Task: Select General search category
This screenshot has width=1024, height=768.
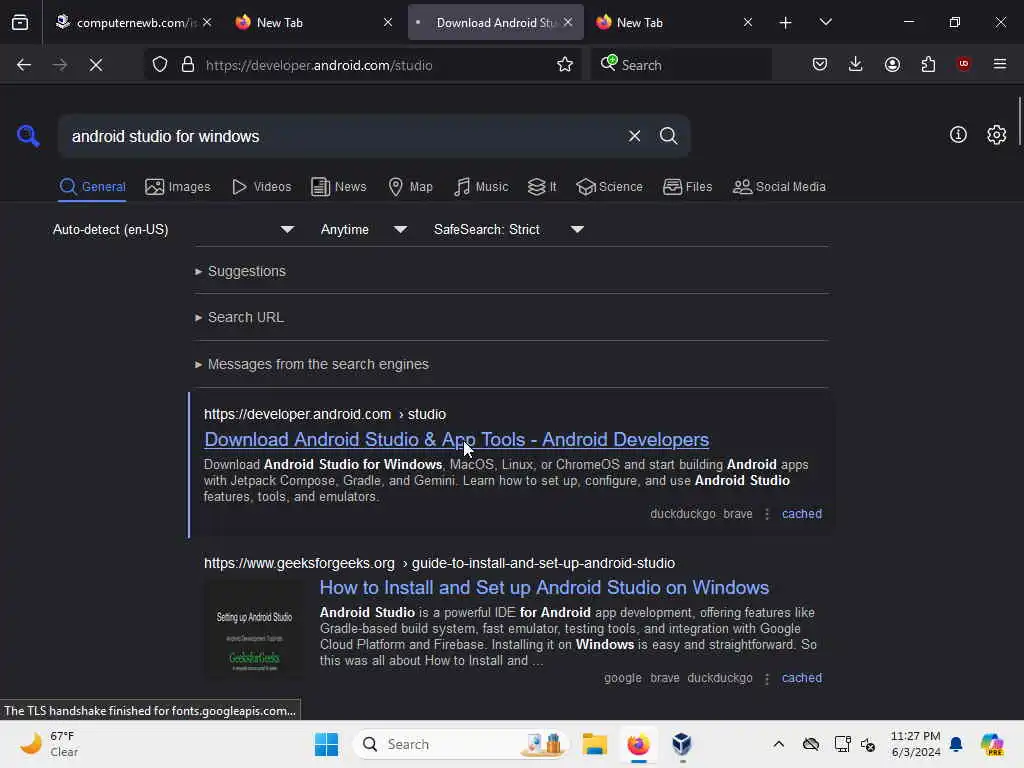Action: tap(92, 187)
